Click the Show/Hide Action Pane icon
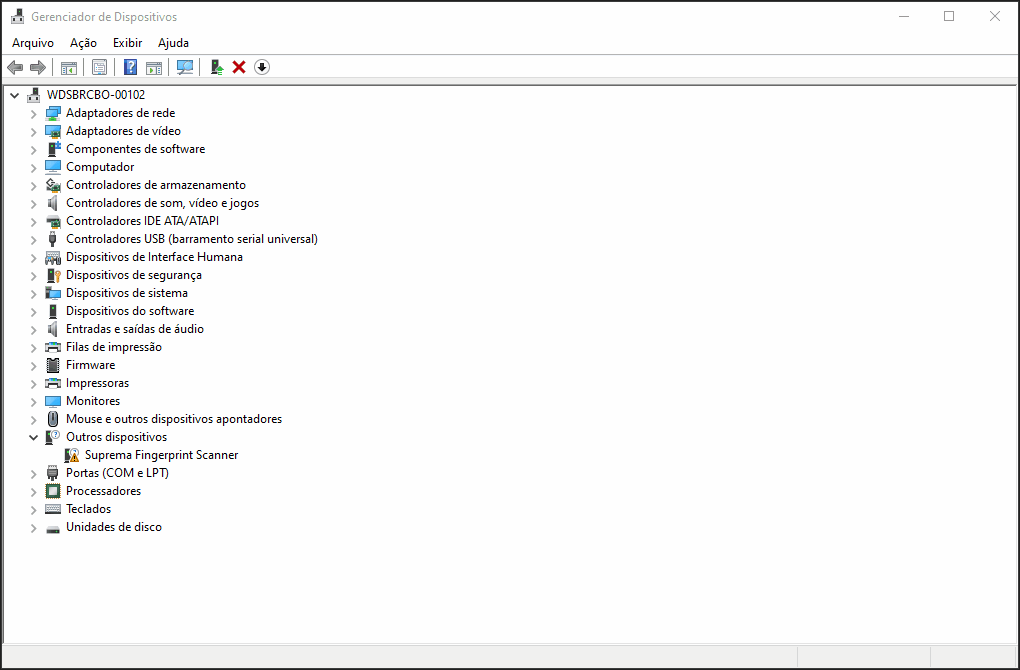 pos(154,67)
